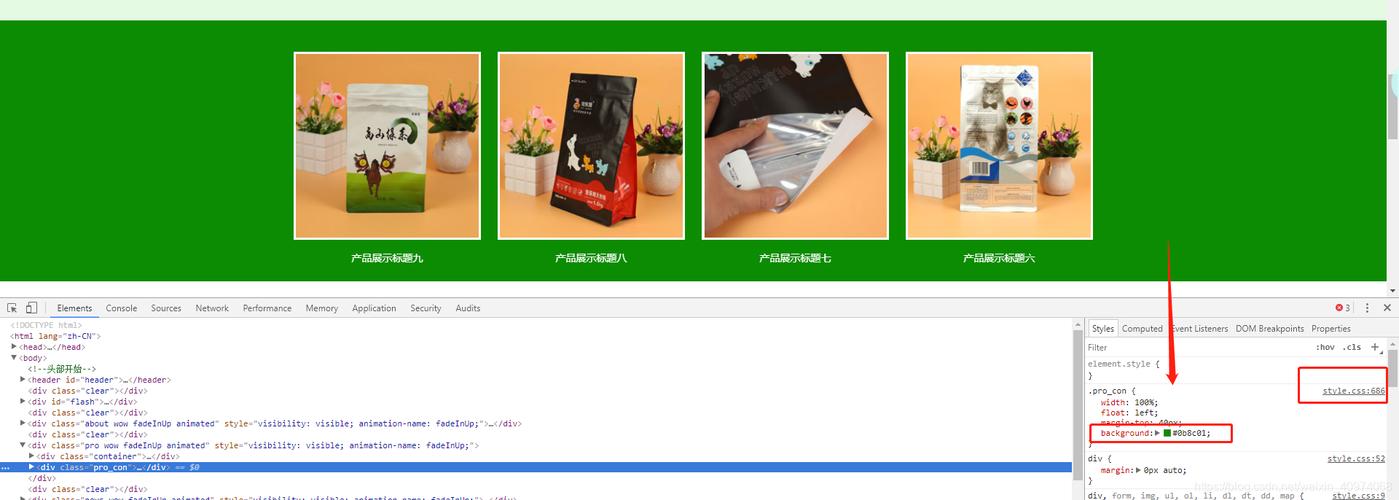Expand the header id="header" node
This screenshot has height=500, width=1399.
[x=23, y=380]
